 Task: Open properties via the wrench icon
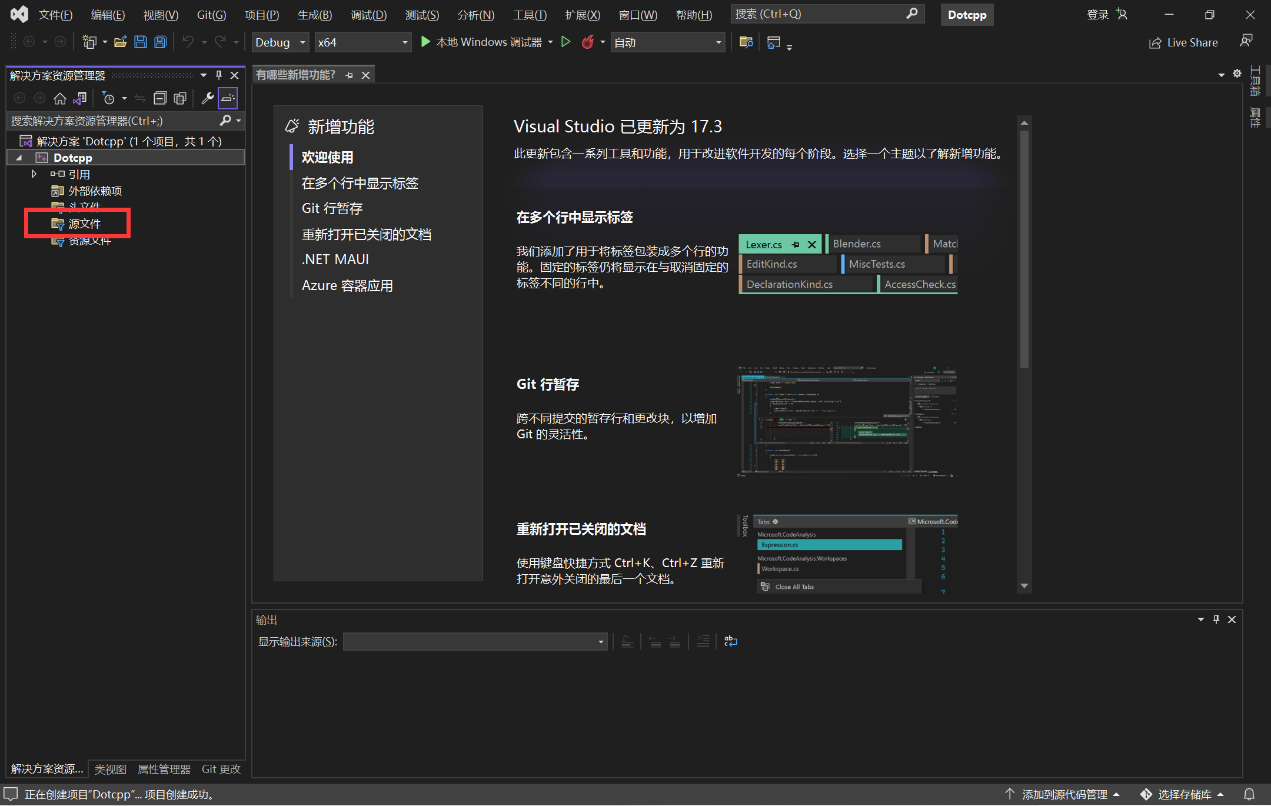coord(207,98)
